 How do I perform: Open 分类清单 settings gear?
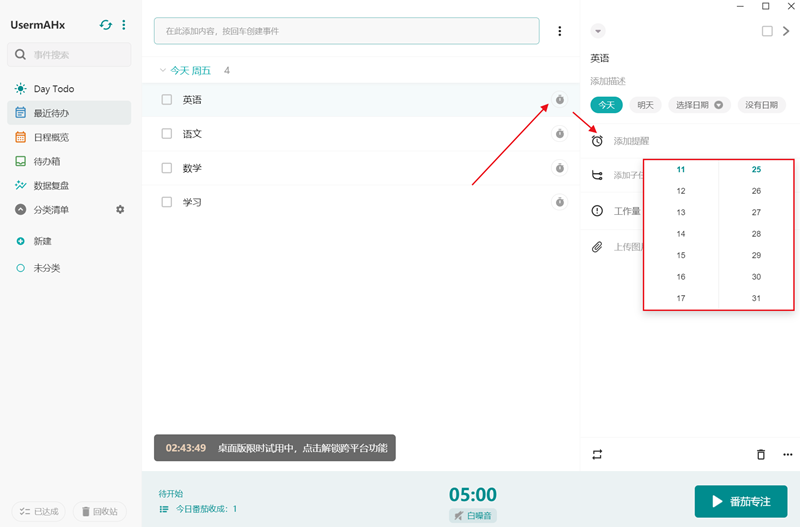coord(120,210)
